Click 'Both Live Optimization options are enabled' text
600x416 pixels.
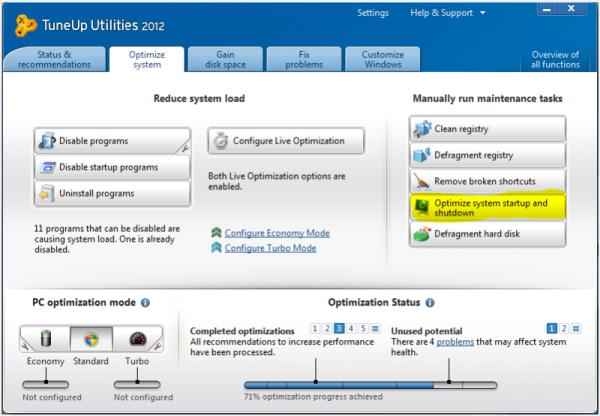tap(277, 181)
